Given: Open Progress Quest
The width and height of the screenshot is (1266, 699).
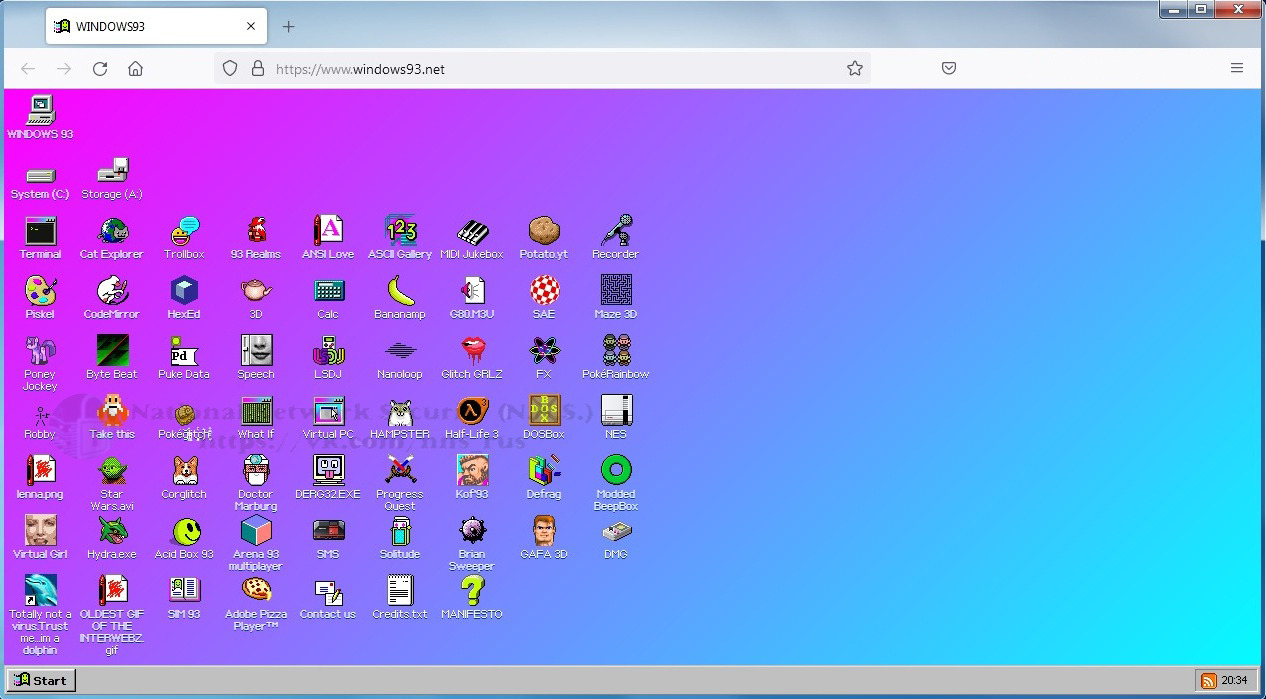Looking at the screenshot, I should click(x=400, y=471).
